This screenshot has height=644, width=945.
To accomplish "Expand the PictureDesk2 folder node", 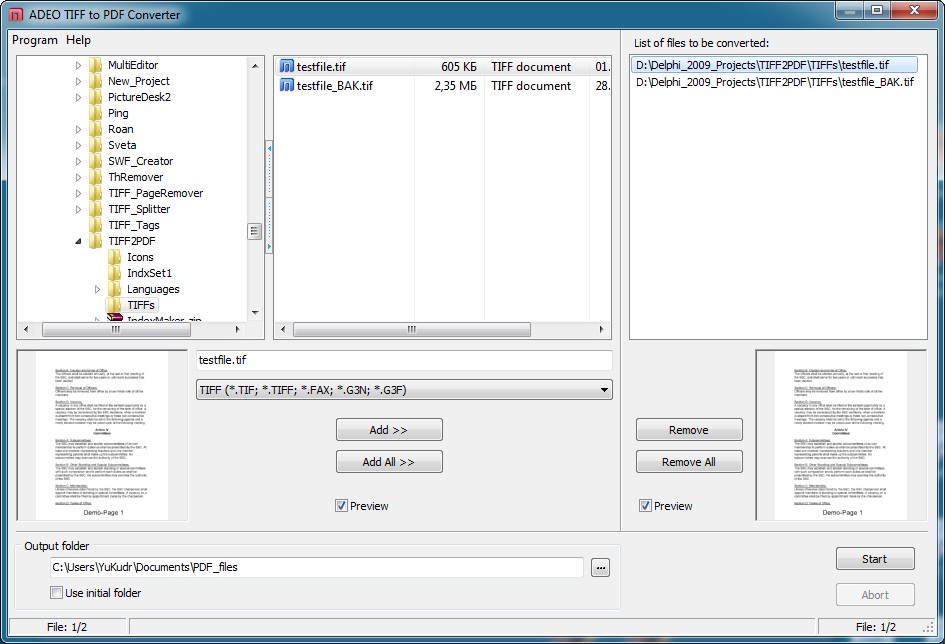I will 78,97.
